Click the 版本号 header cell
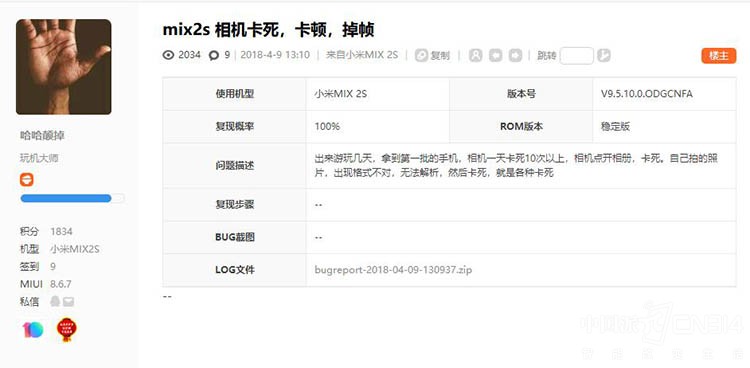The height and width of the screenshot is (368, 750). (521, 94)
